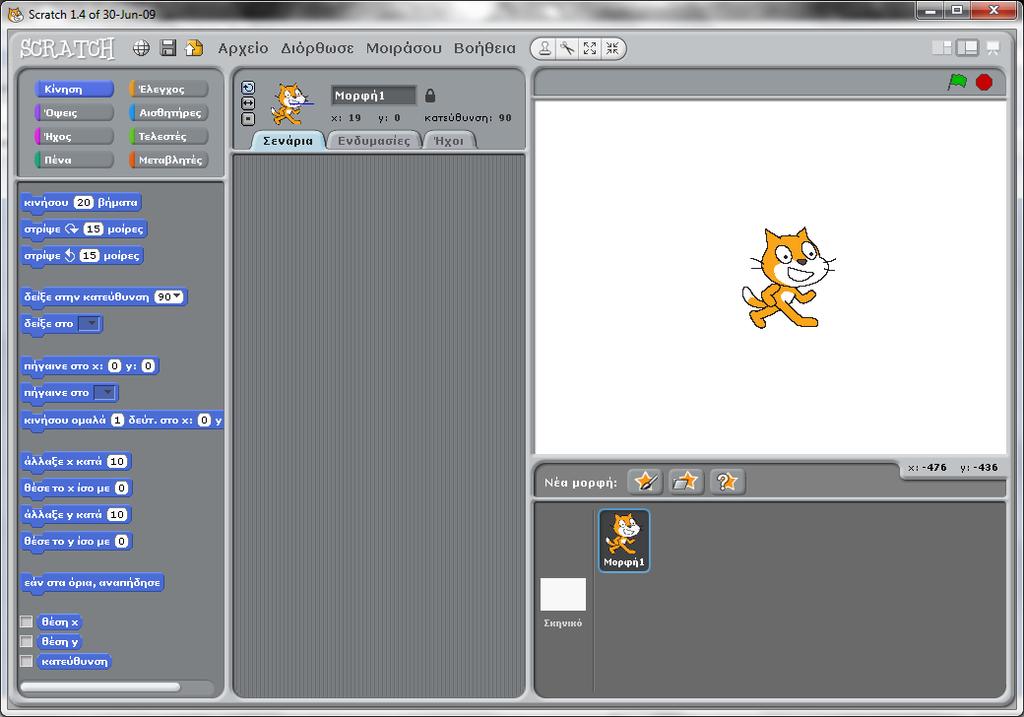1024x717 pixels.
Task: Switch to the Σενάρια tab
Action: (x=288, y=140)
